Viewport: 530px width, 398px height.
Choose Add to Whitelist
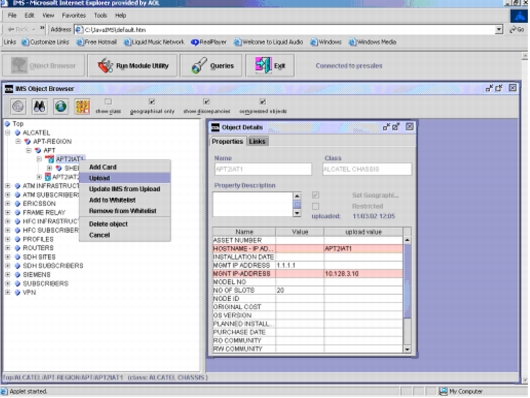124,200
